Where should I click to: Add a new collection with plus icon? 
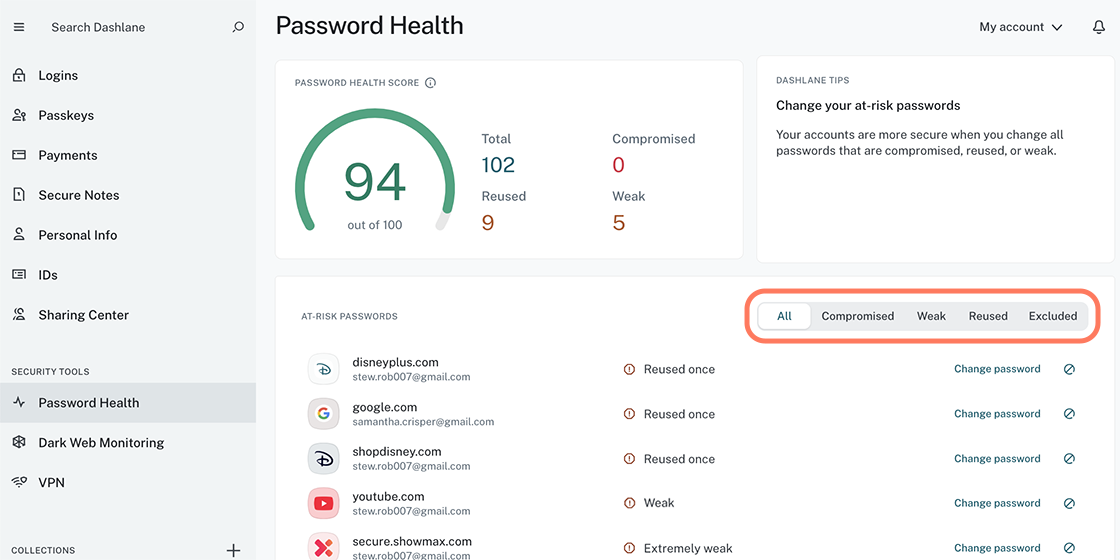coord(233,550)
